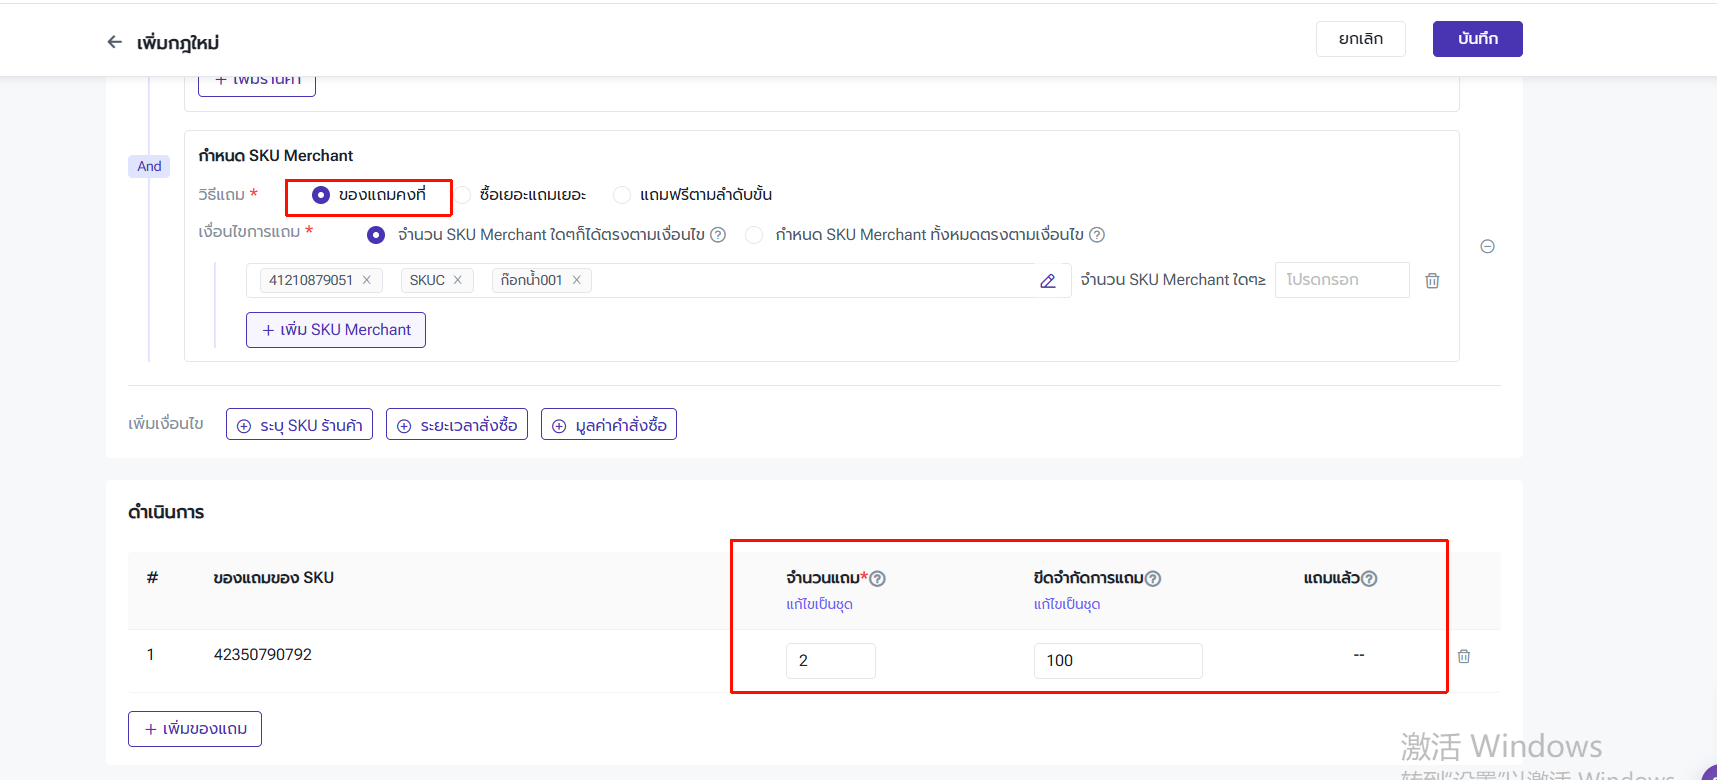Click the โปรดกรอก quantity input field
1717x780 pixels.
click(x=1341, y=280)
